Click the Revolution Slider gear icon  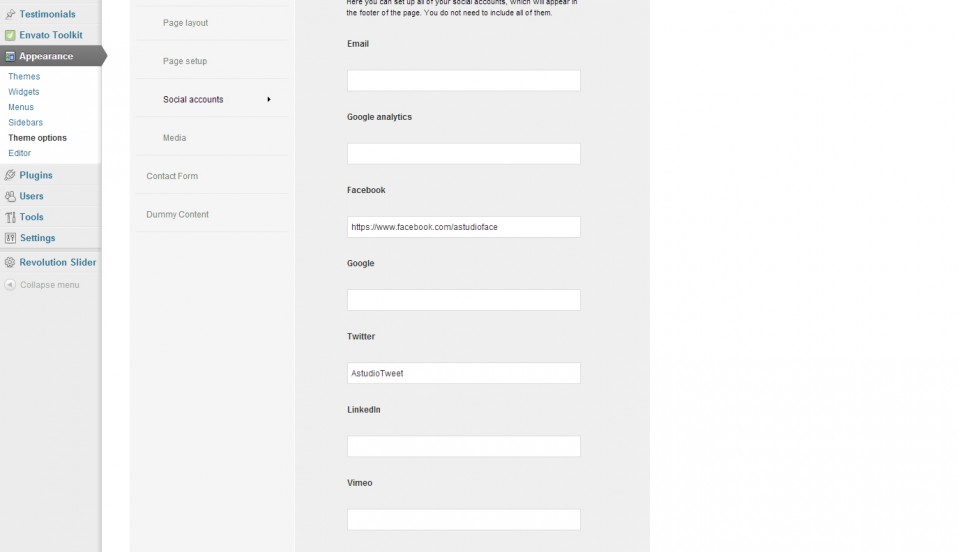point(10,262)
